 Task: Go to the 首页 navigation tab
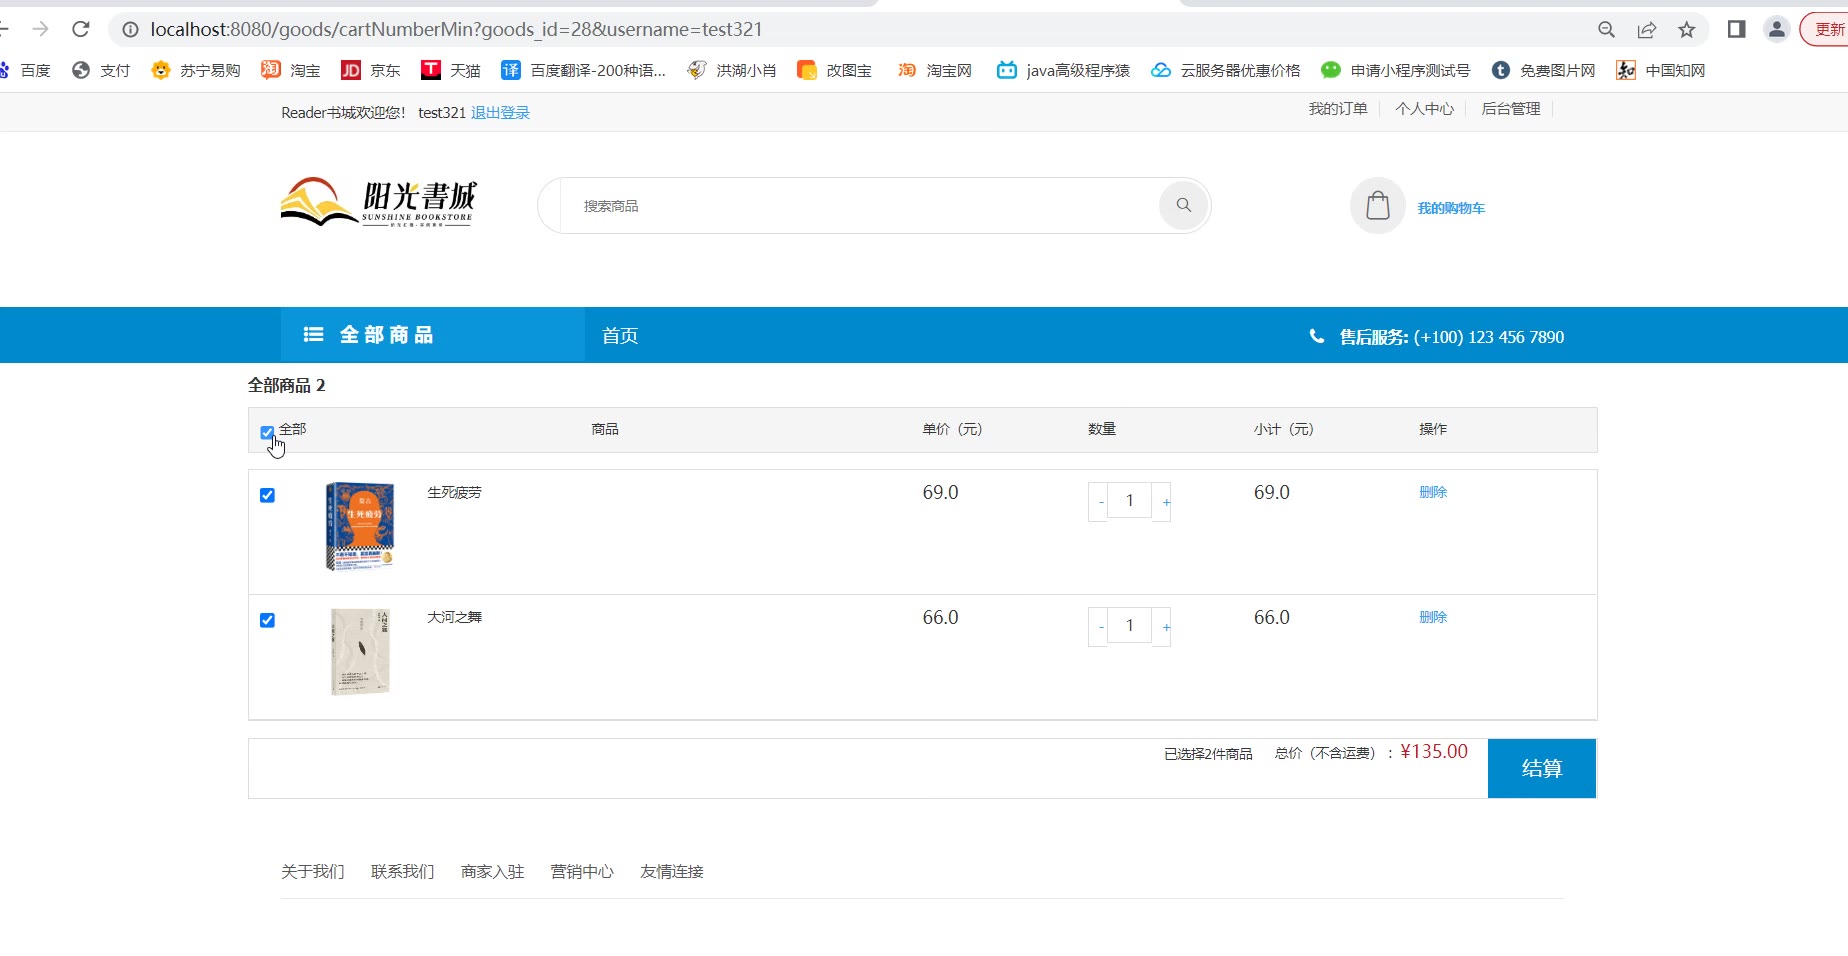click(x=620, y=336)
